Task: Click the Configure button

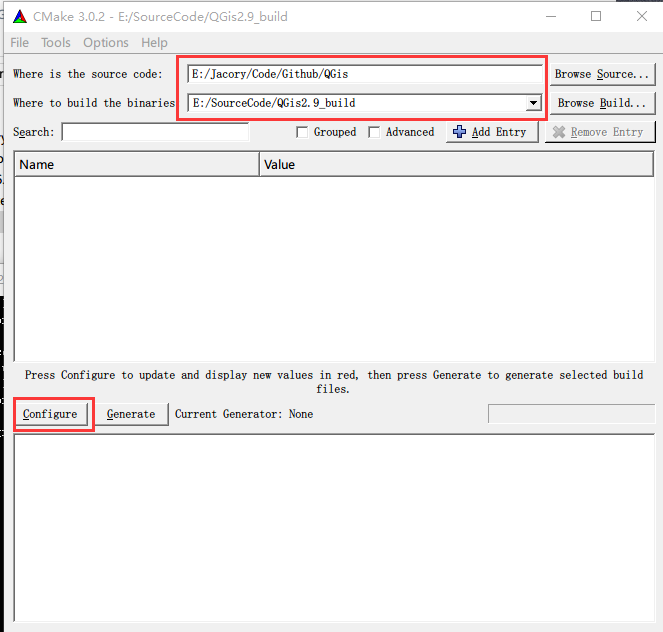Action: (51, 414)
